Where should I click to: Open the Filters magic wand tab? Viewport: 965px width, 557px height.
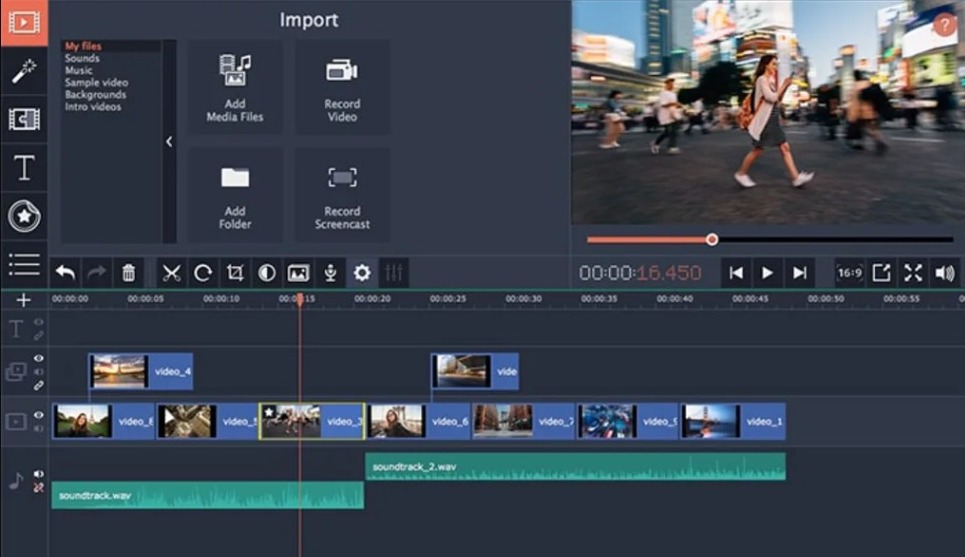[24, 71]
